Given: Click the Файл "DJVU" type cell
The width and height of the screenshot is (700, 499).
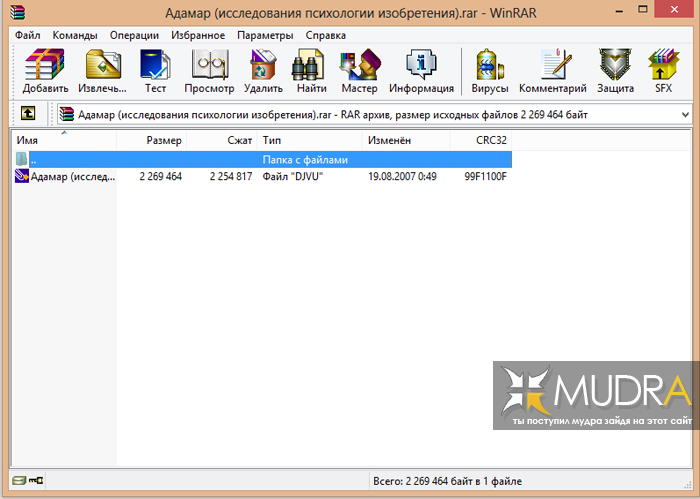Looking at the screenshot, I should 292,177.
